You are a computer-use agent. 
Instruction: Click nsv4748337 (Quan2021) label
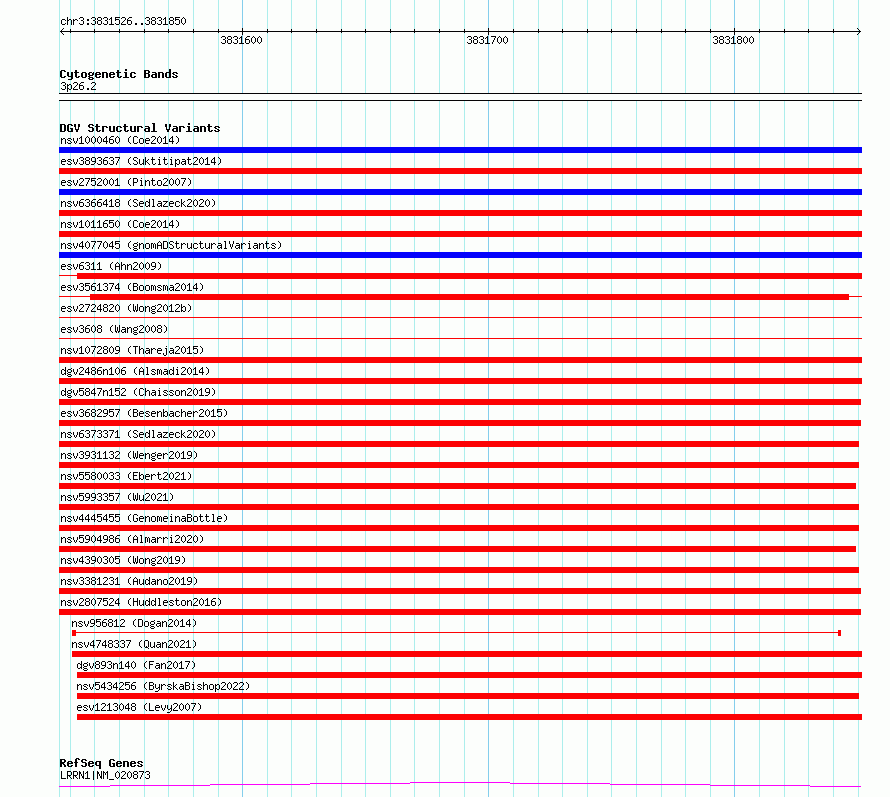[x=134, y=644]
